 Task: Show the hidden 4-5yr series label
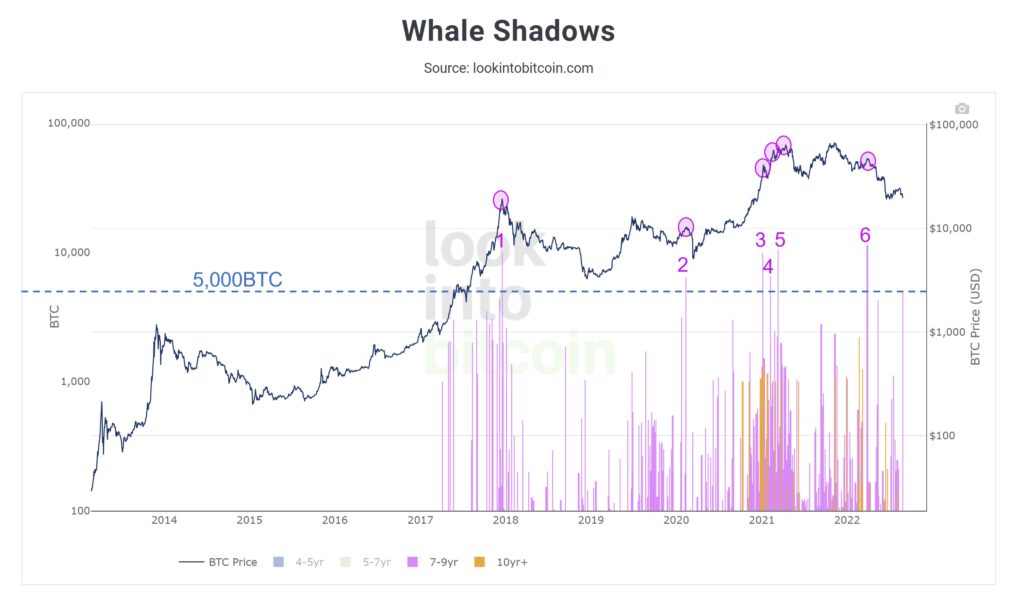308,562
